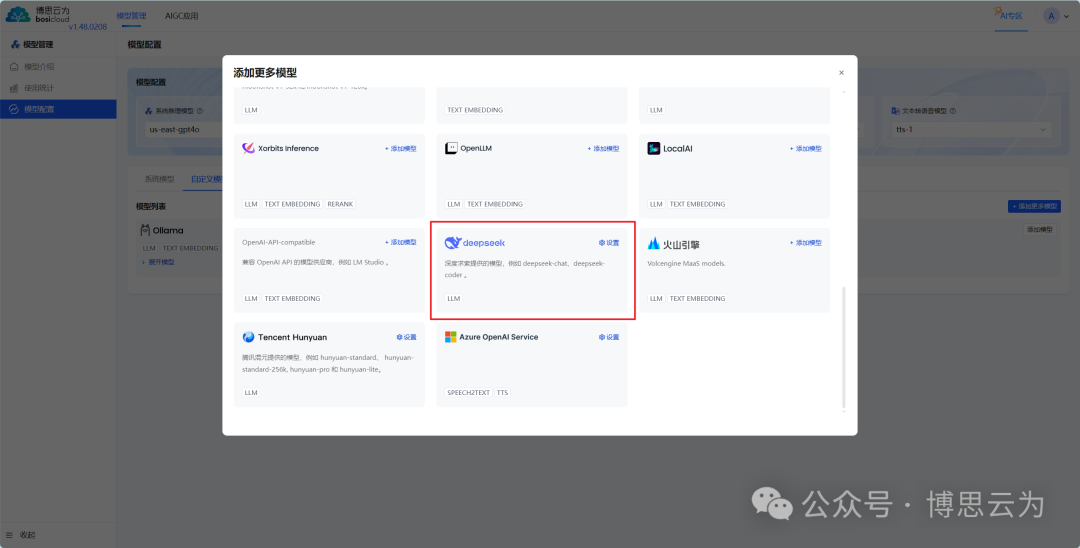Image resolution: width=1080 pixels, height=548 pixels.
Task: Click the LocalAI logo icon
Action: pyautogui.click(x=654, y=148)
